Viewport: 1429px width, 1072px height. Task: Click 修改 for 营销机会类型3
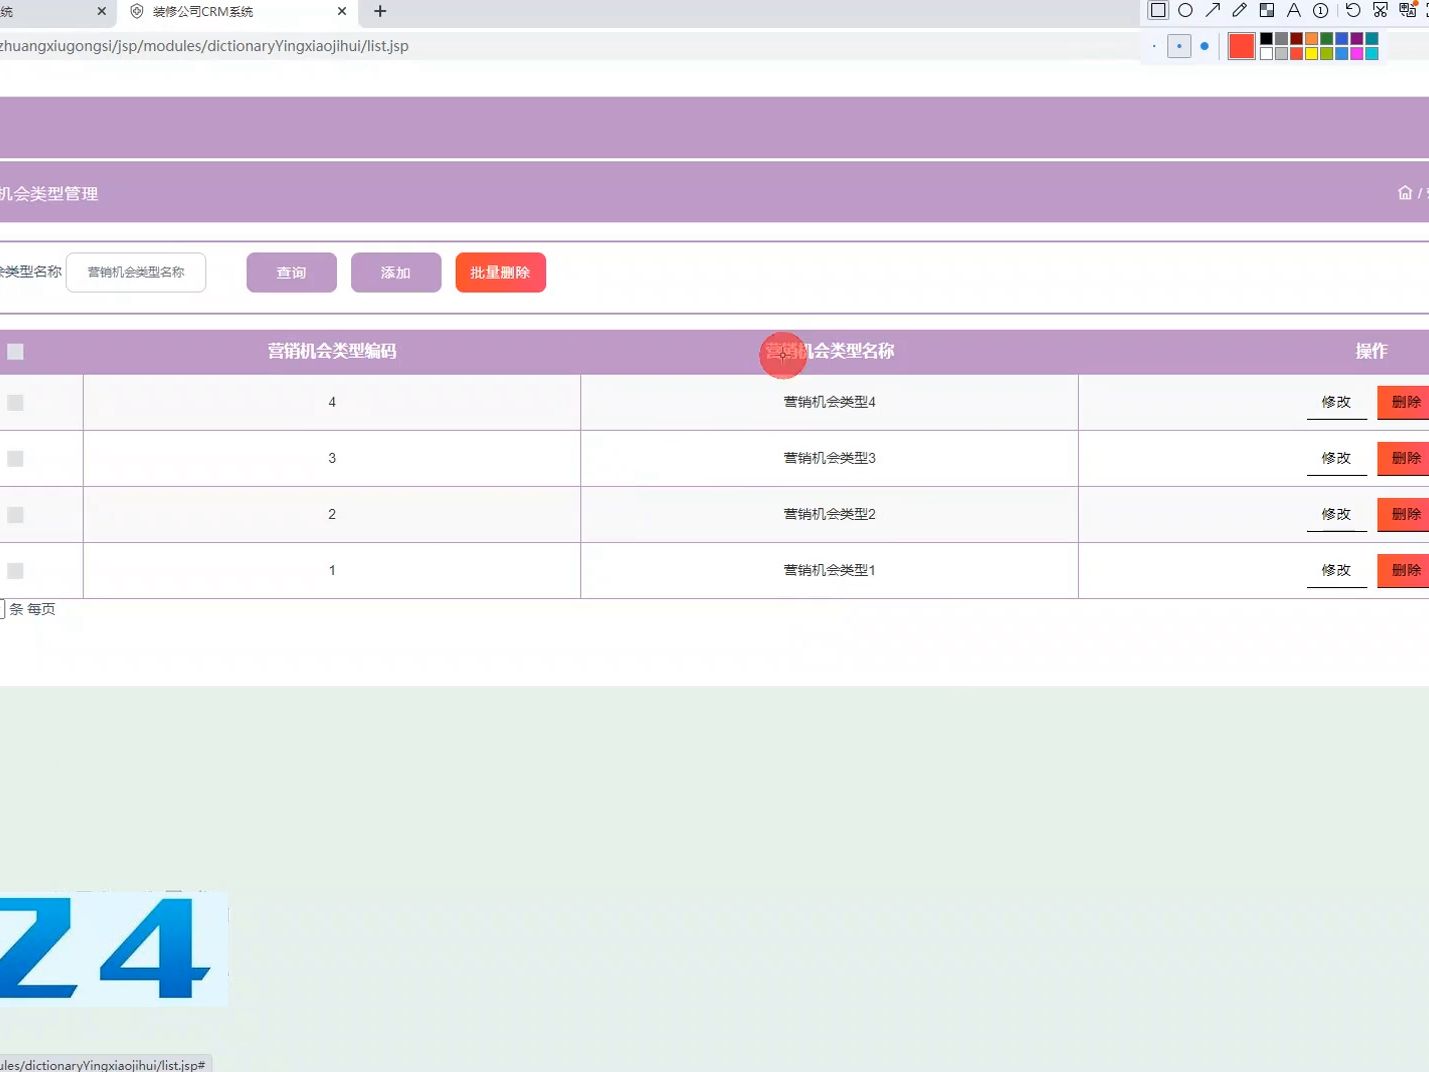[1336, 458]
